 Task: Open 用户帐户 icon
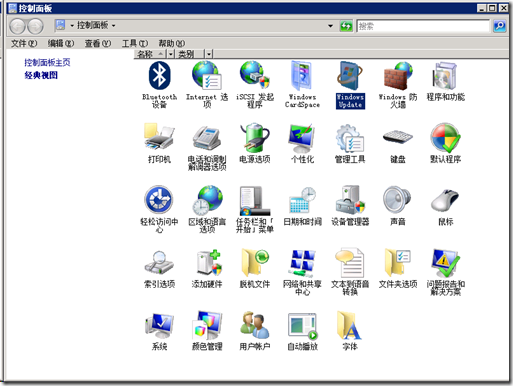255,331
